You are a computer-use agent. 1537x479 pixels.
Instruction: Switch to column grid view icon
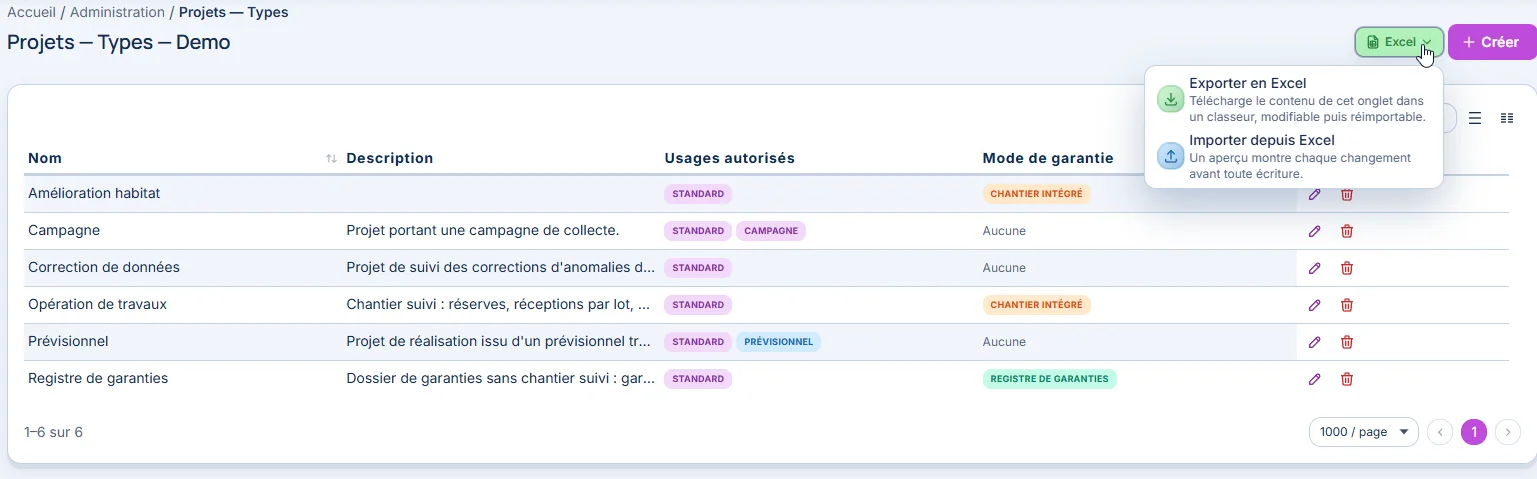[1507, 118]
